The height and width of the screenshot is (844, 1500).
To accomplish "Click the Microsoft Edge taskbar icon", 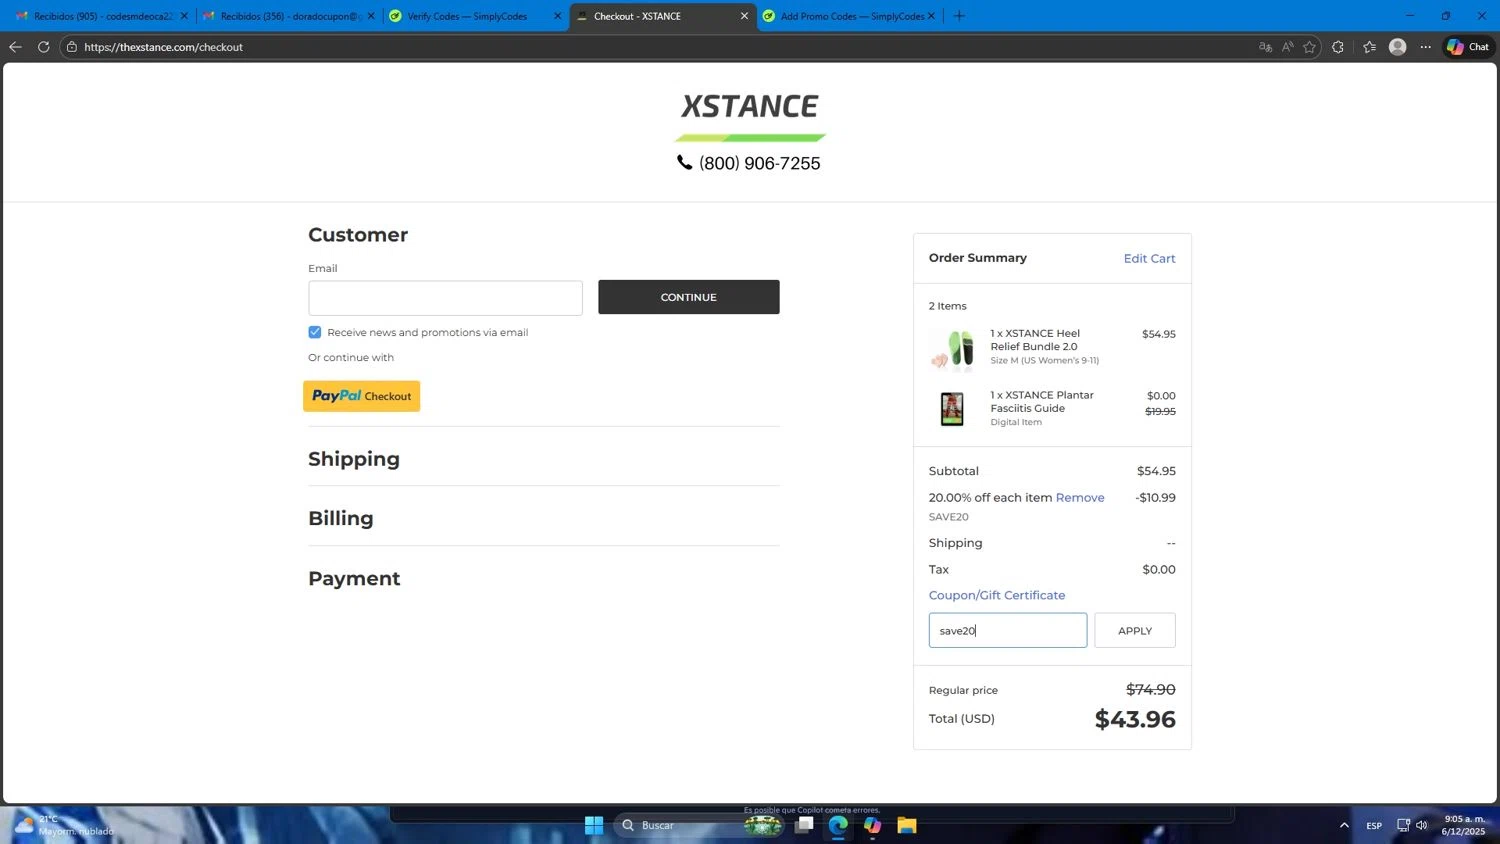I will (838, 825).
